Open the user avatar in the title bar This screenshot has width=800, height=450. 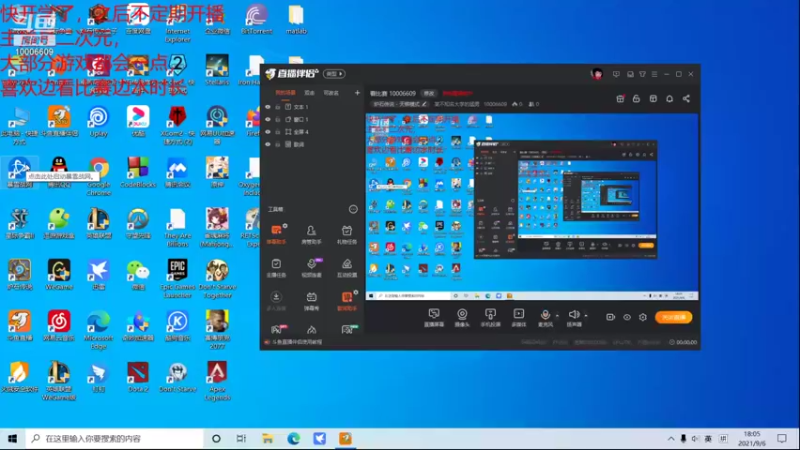coord(596,74)
